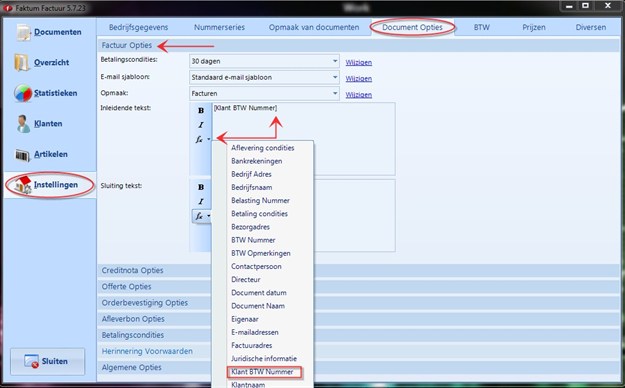Select Document Naam from field menu
The image size is (625, 388).
pos(258,306)
